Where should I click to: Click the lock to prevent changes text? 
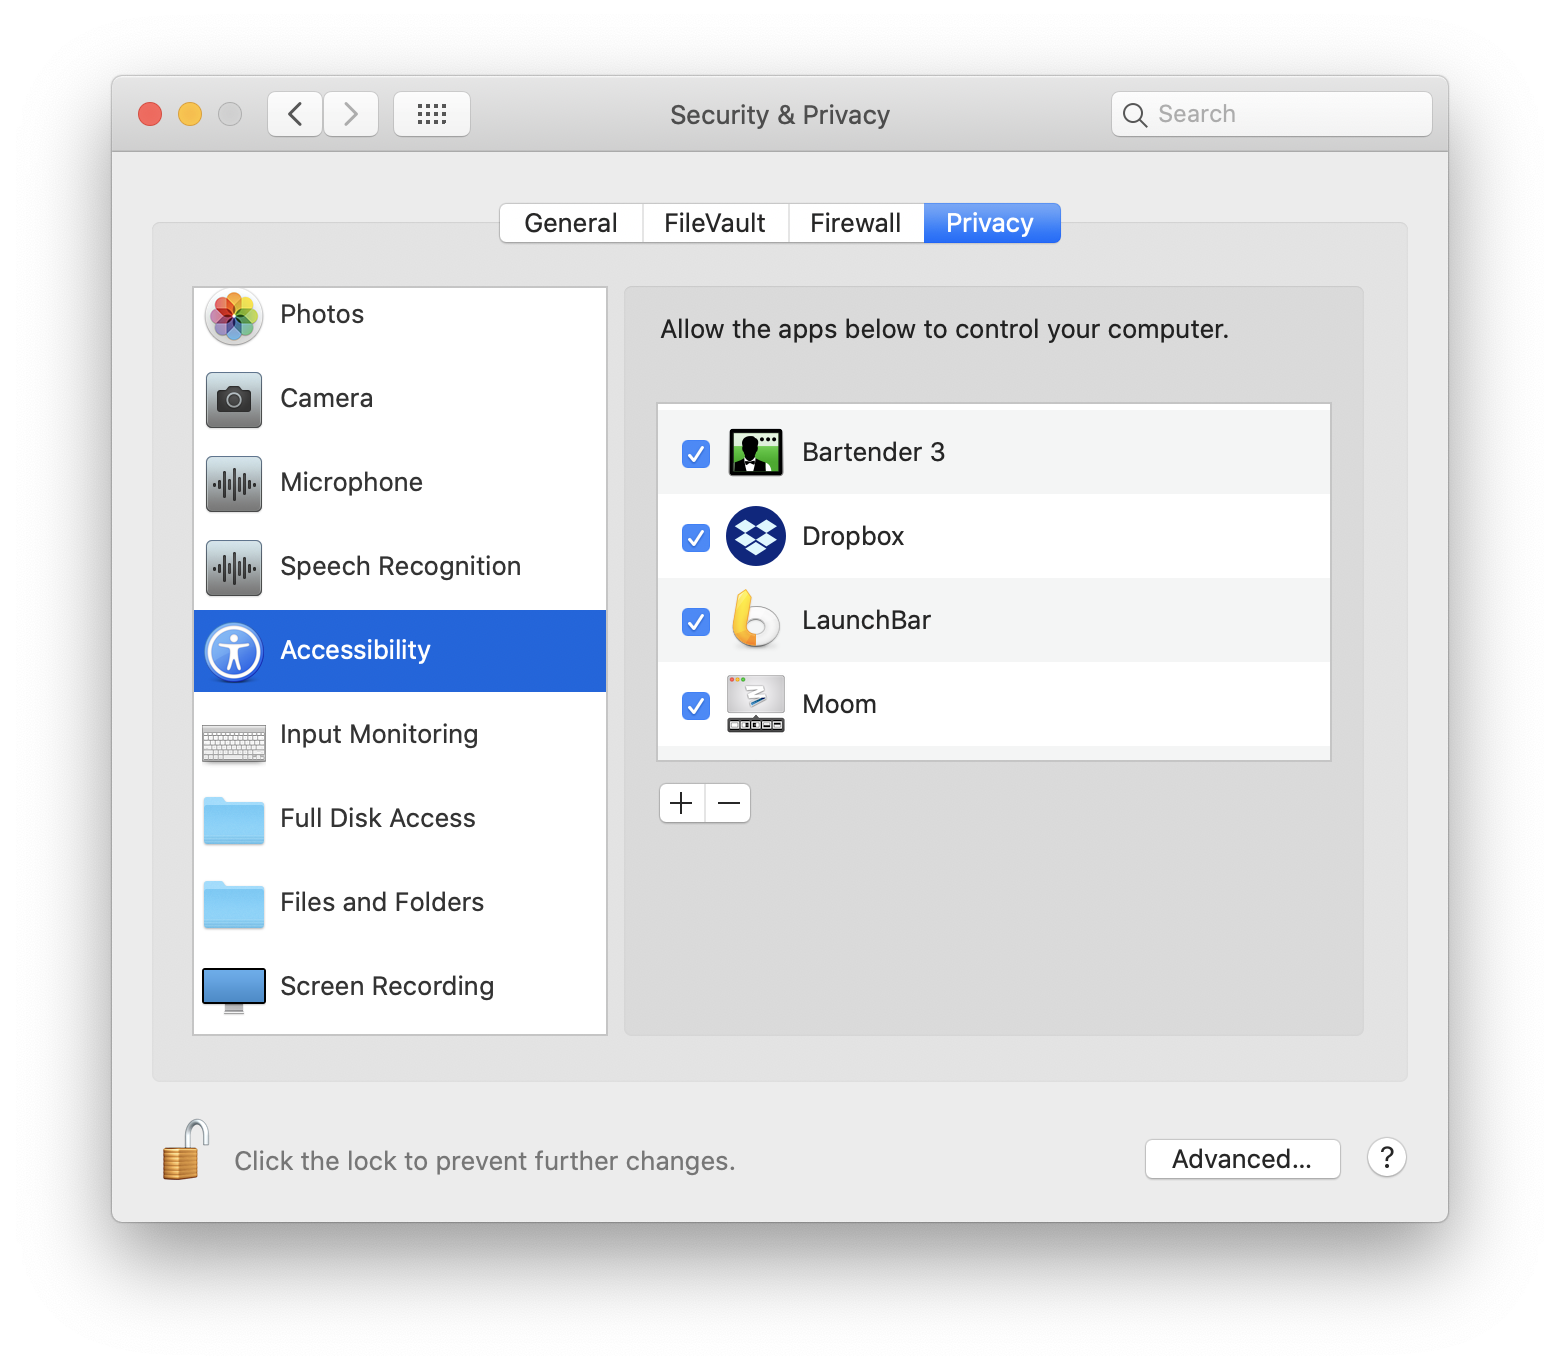tap(485, 1161)
